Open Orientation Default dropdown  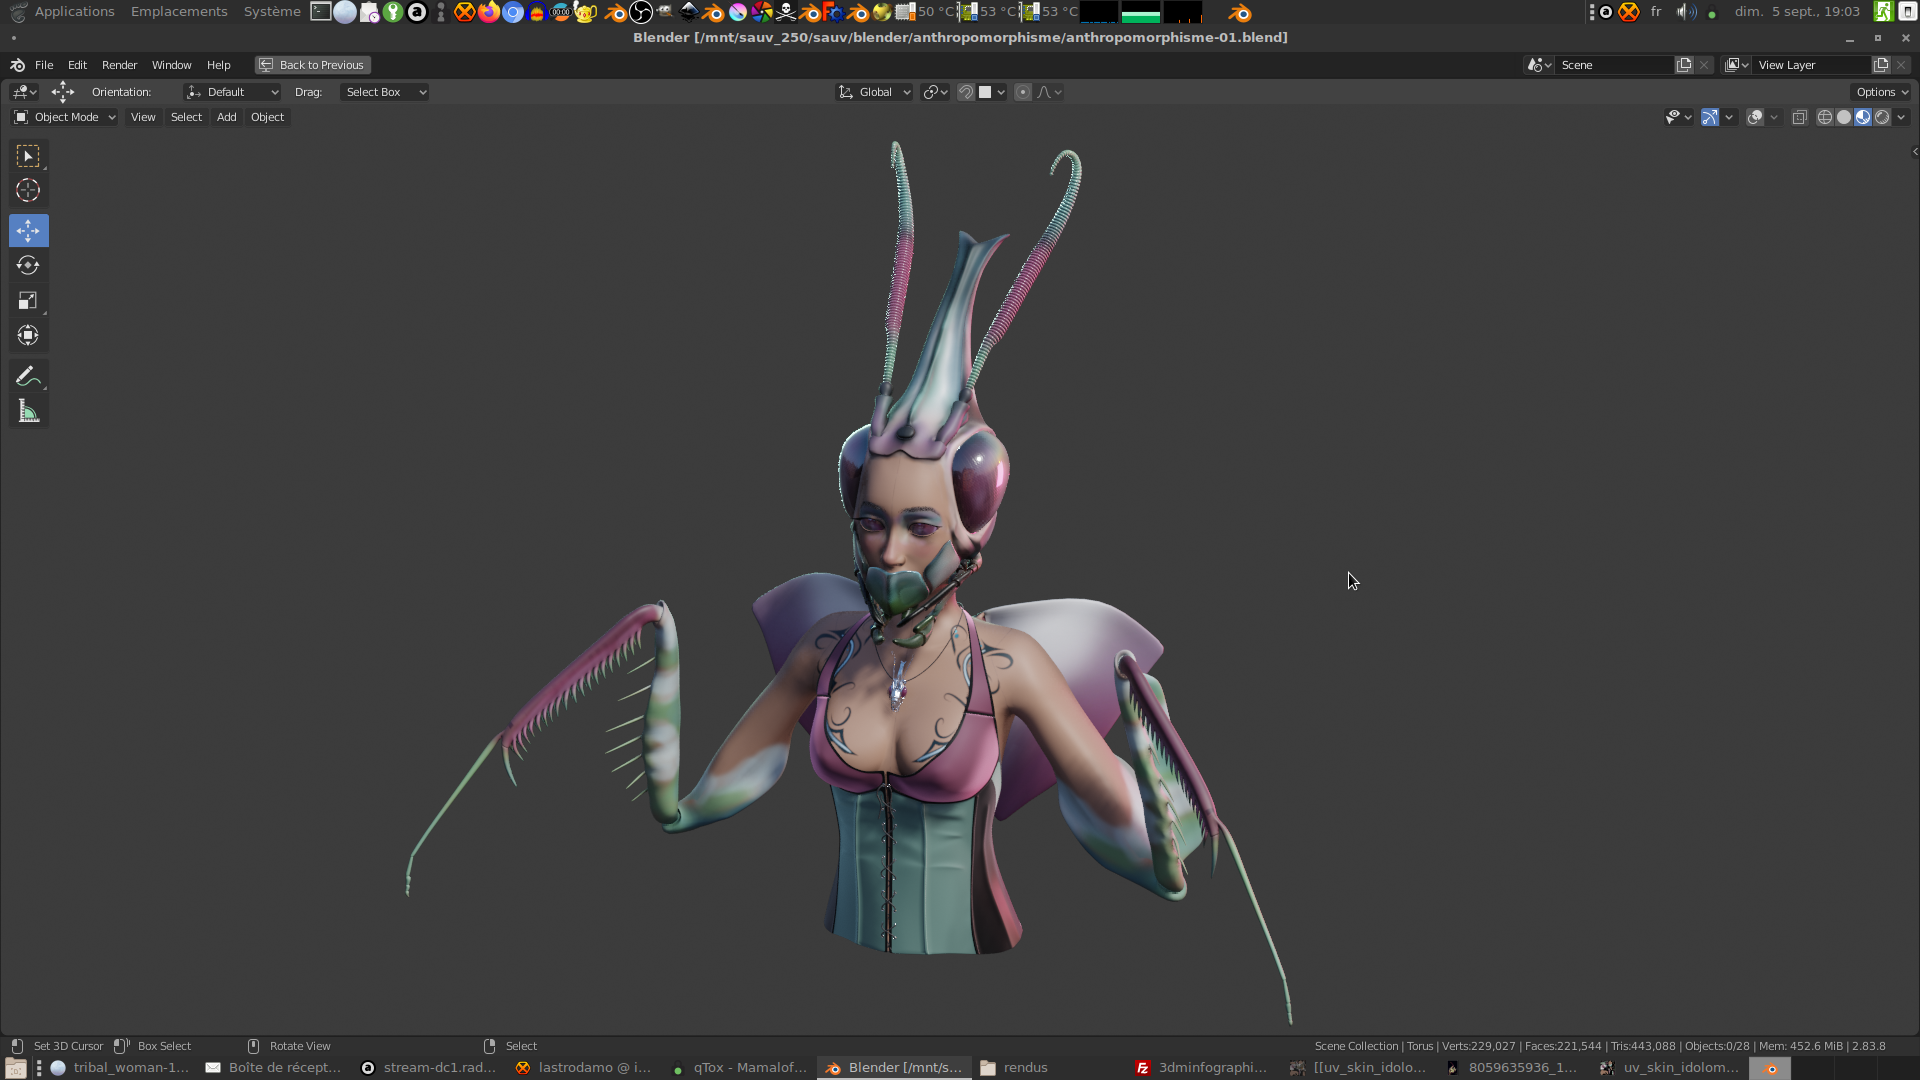click(x=232, y=92)
